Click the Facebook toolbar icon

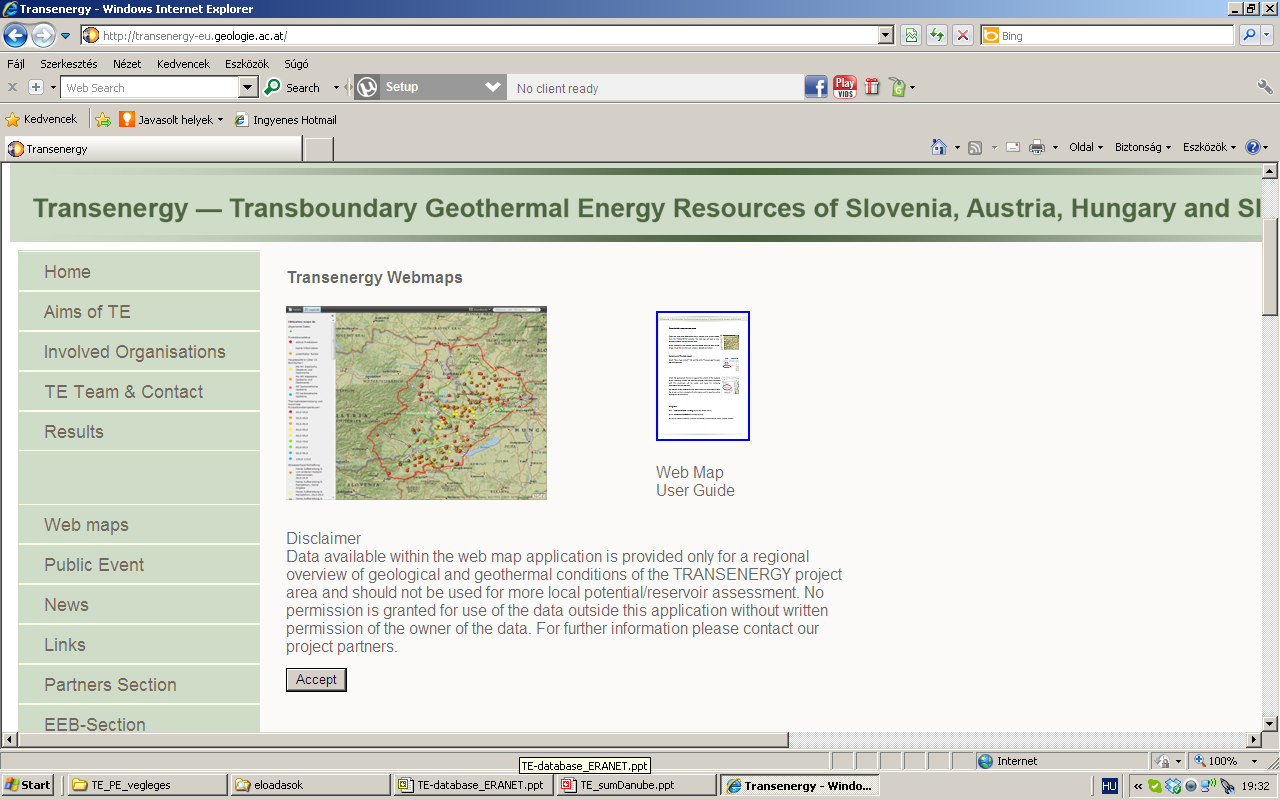[x=816, y=87]
